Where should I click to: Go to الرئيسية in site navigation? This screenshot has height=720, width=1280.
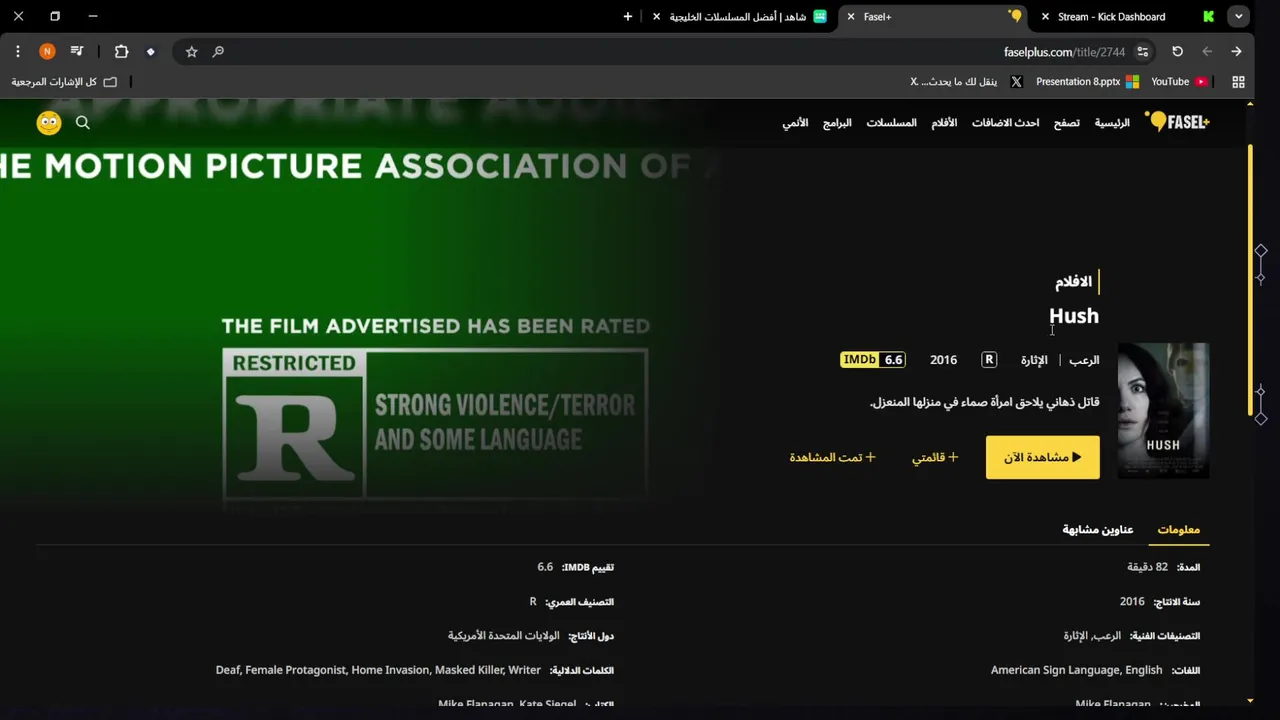[1112, 123]
